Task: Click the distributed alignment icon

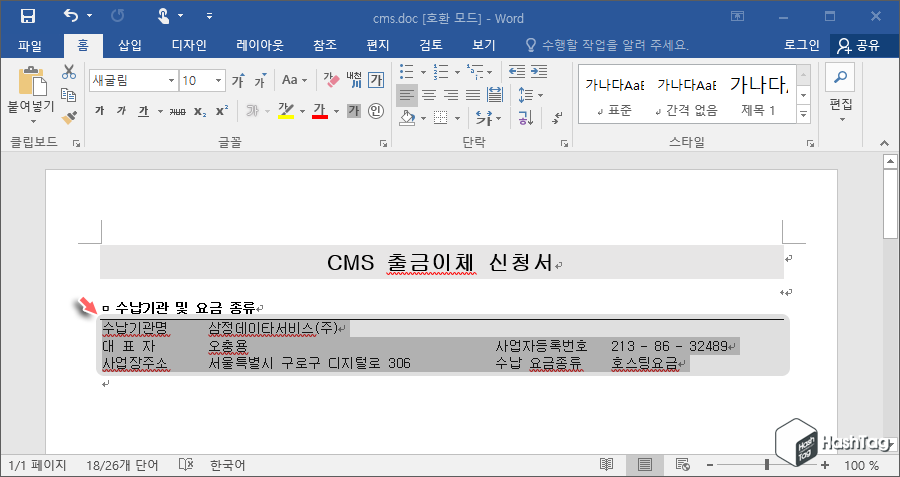Action: 495,95
